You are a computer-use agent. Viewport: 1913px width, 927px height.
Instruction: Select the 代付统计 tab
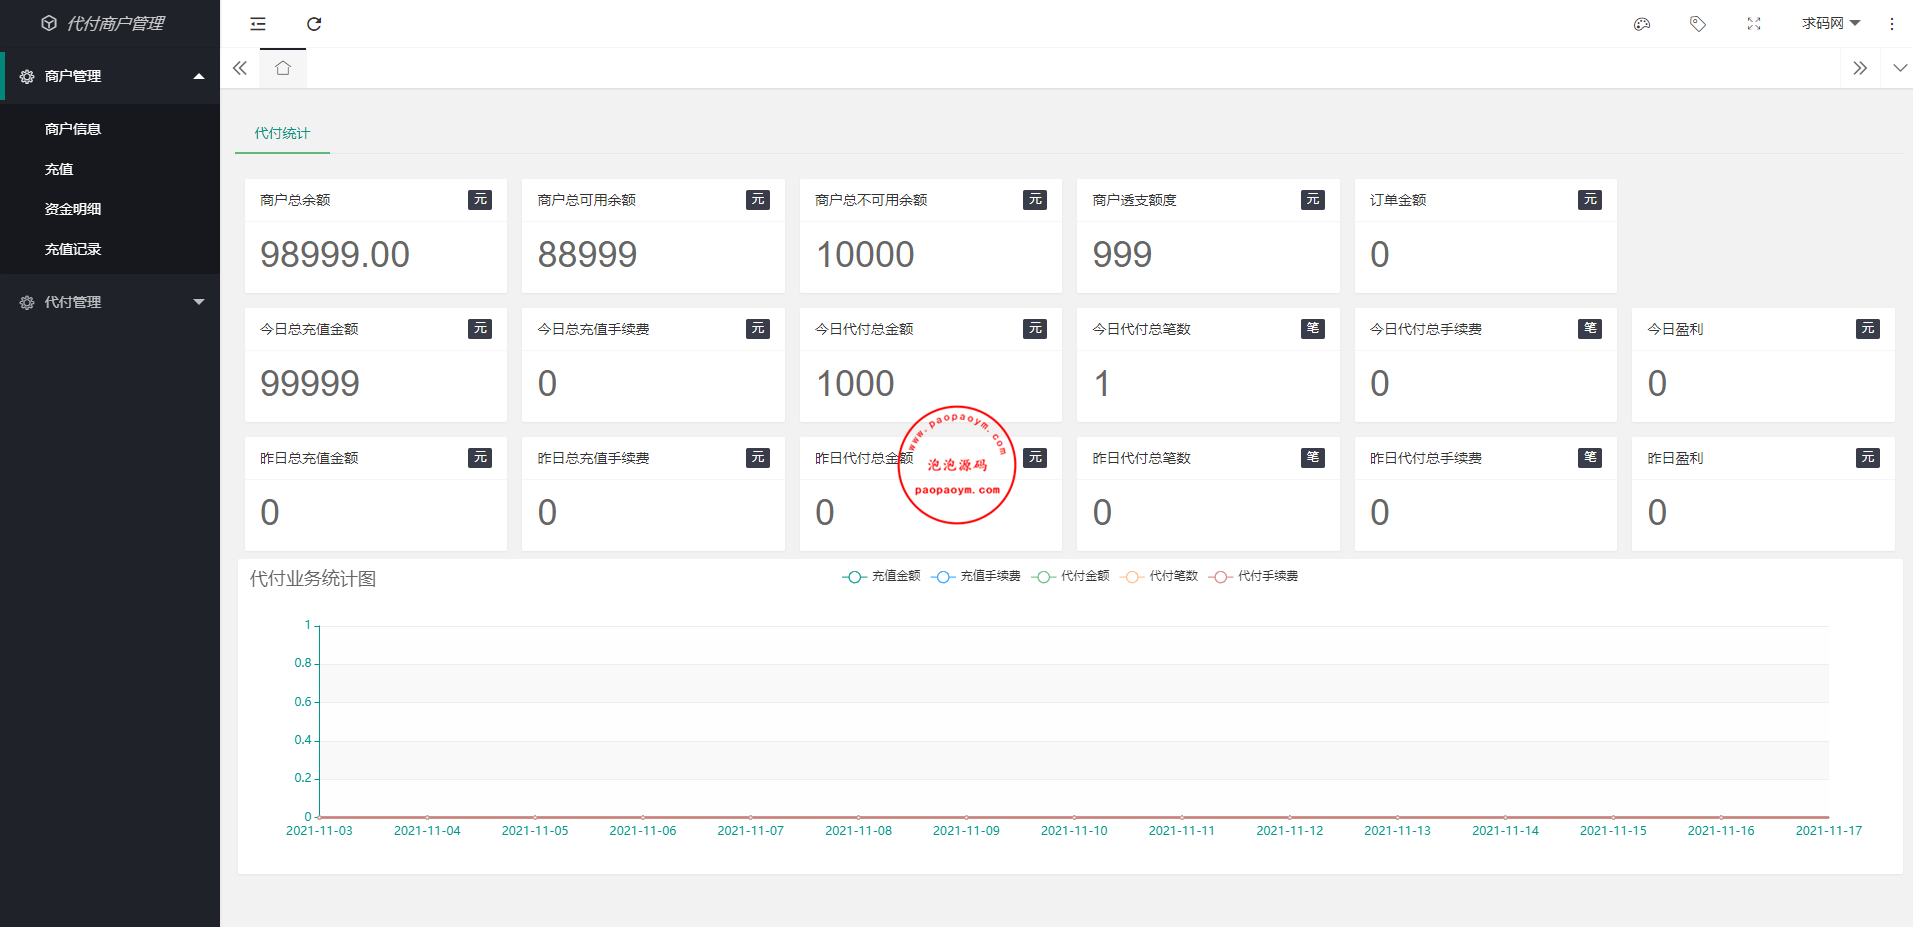pyautogui.click(x=282, y=133)
